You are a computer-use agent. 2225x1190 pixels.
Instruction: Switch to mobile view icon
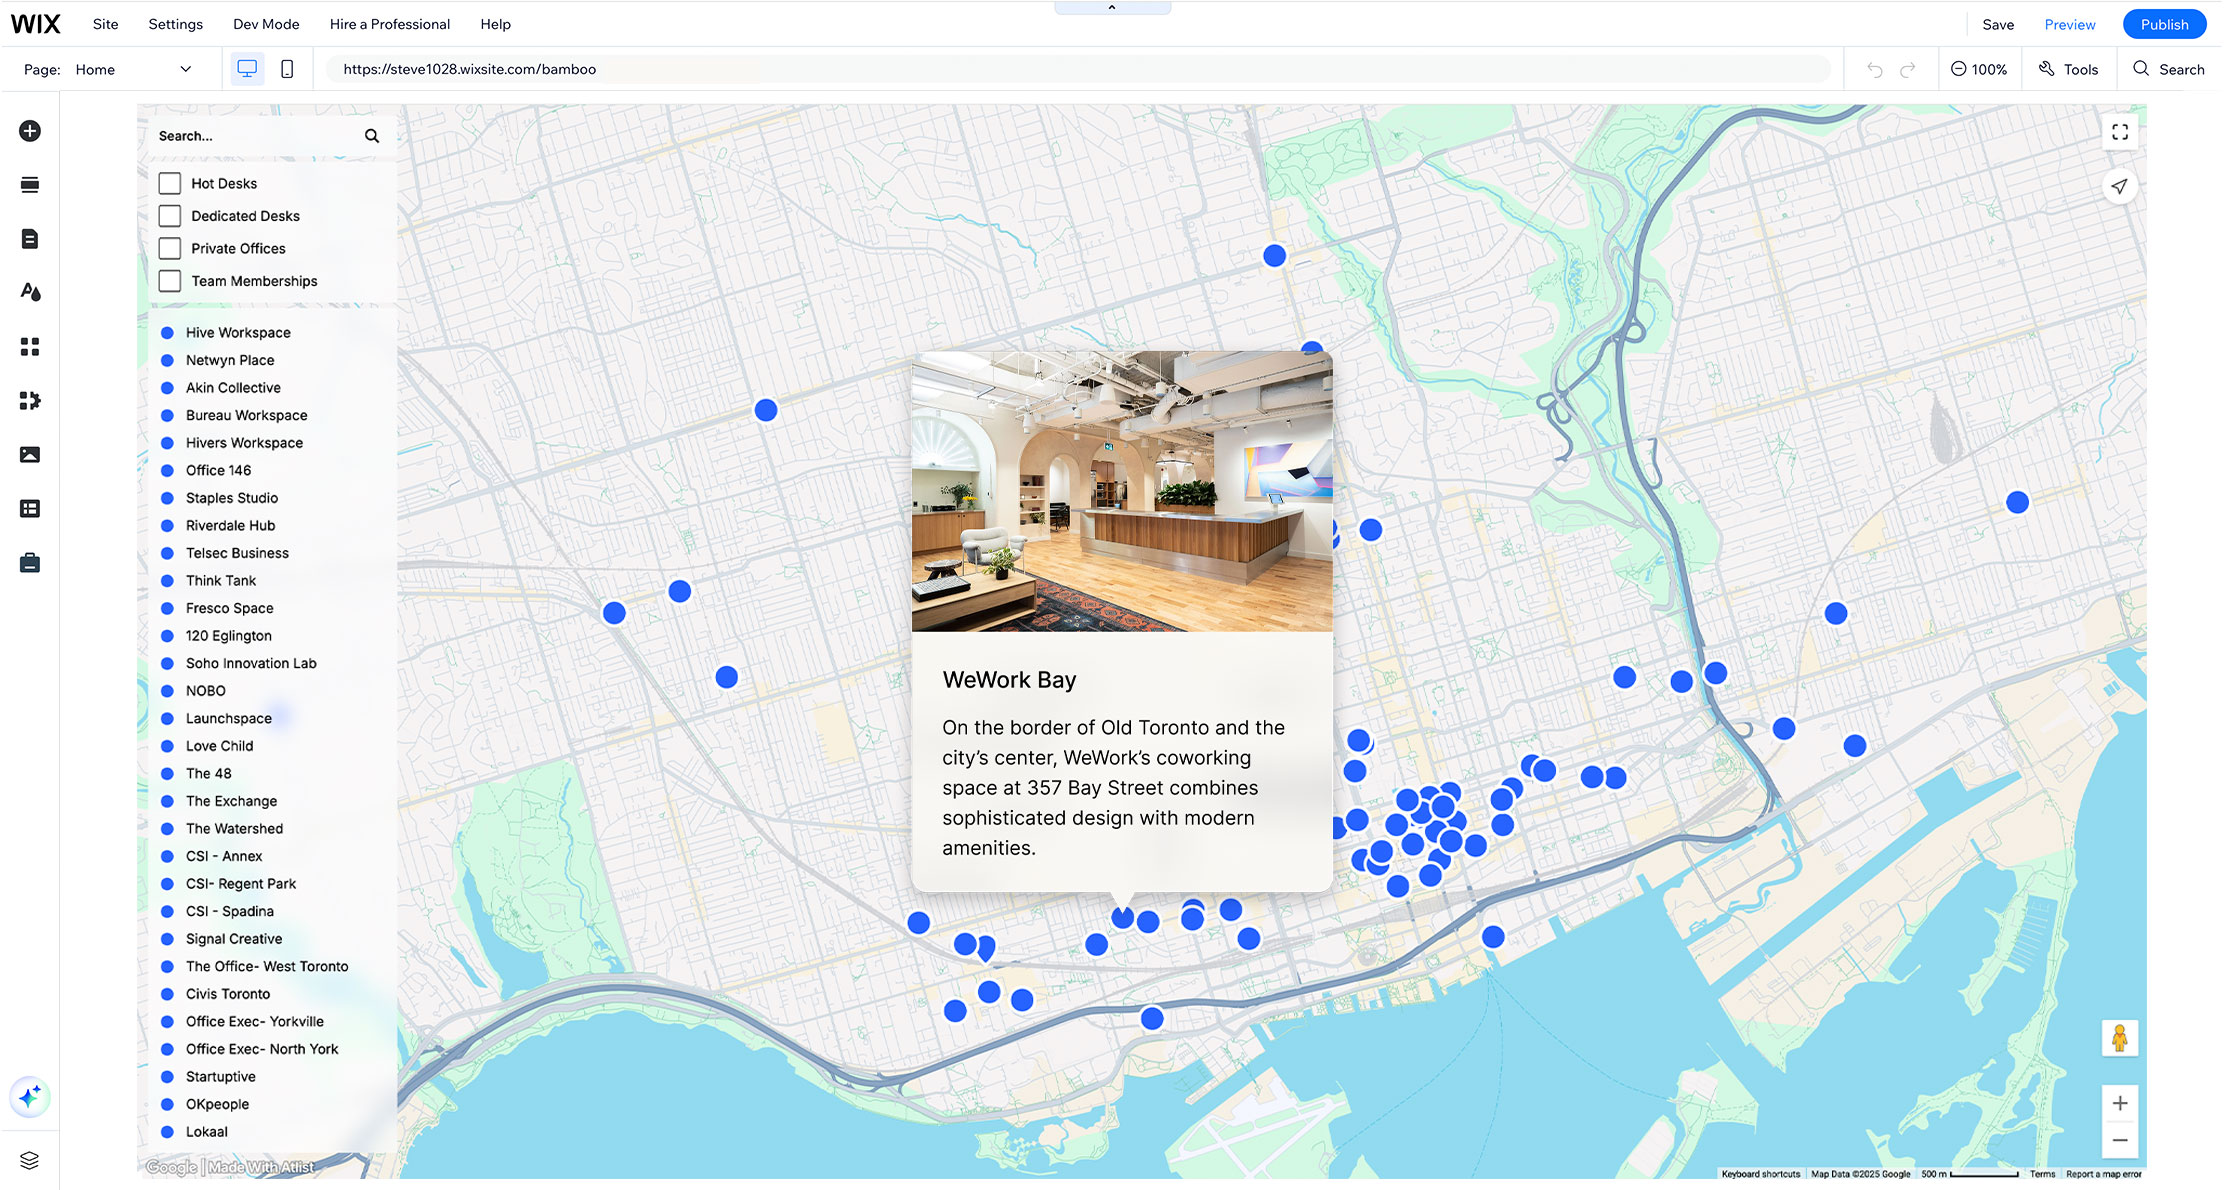click(x=287, y=69)
